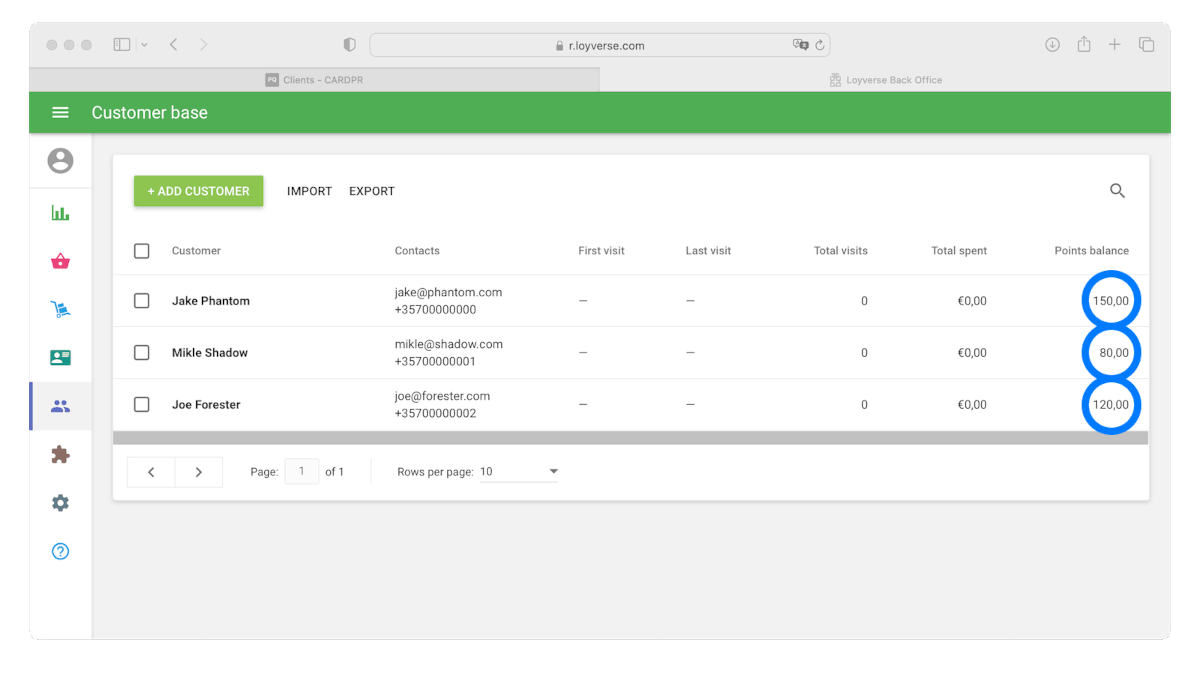1200x675 pixels.
Task: Open the Integrations puzzle piece icon
Action: [60, 455]
